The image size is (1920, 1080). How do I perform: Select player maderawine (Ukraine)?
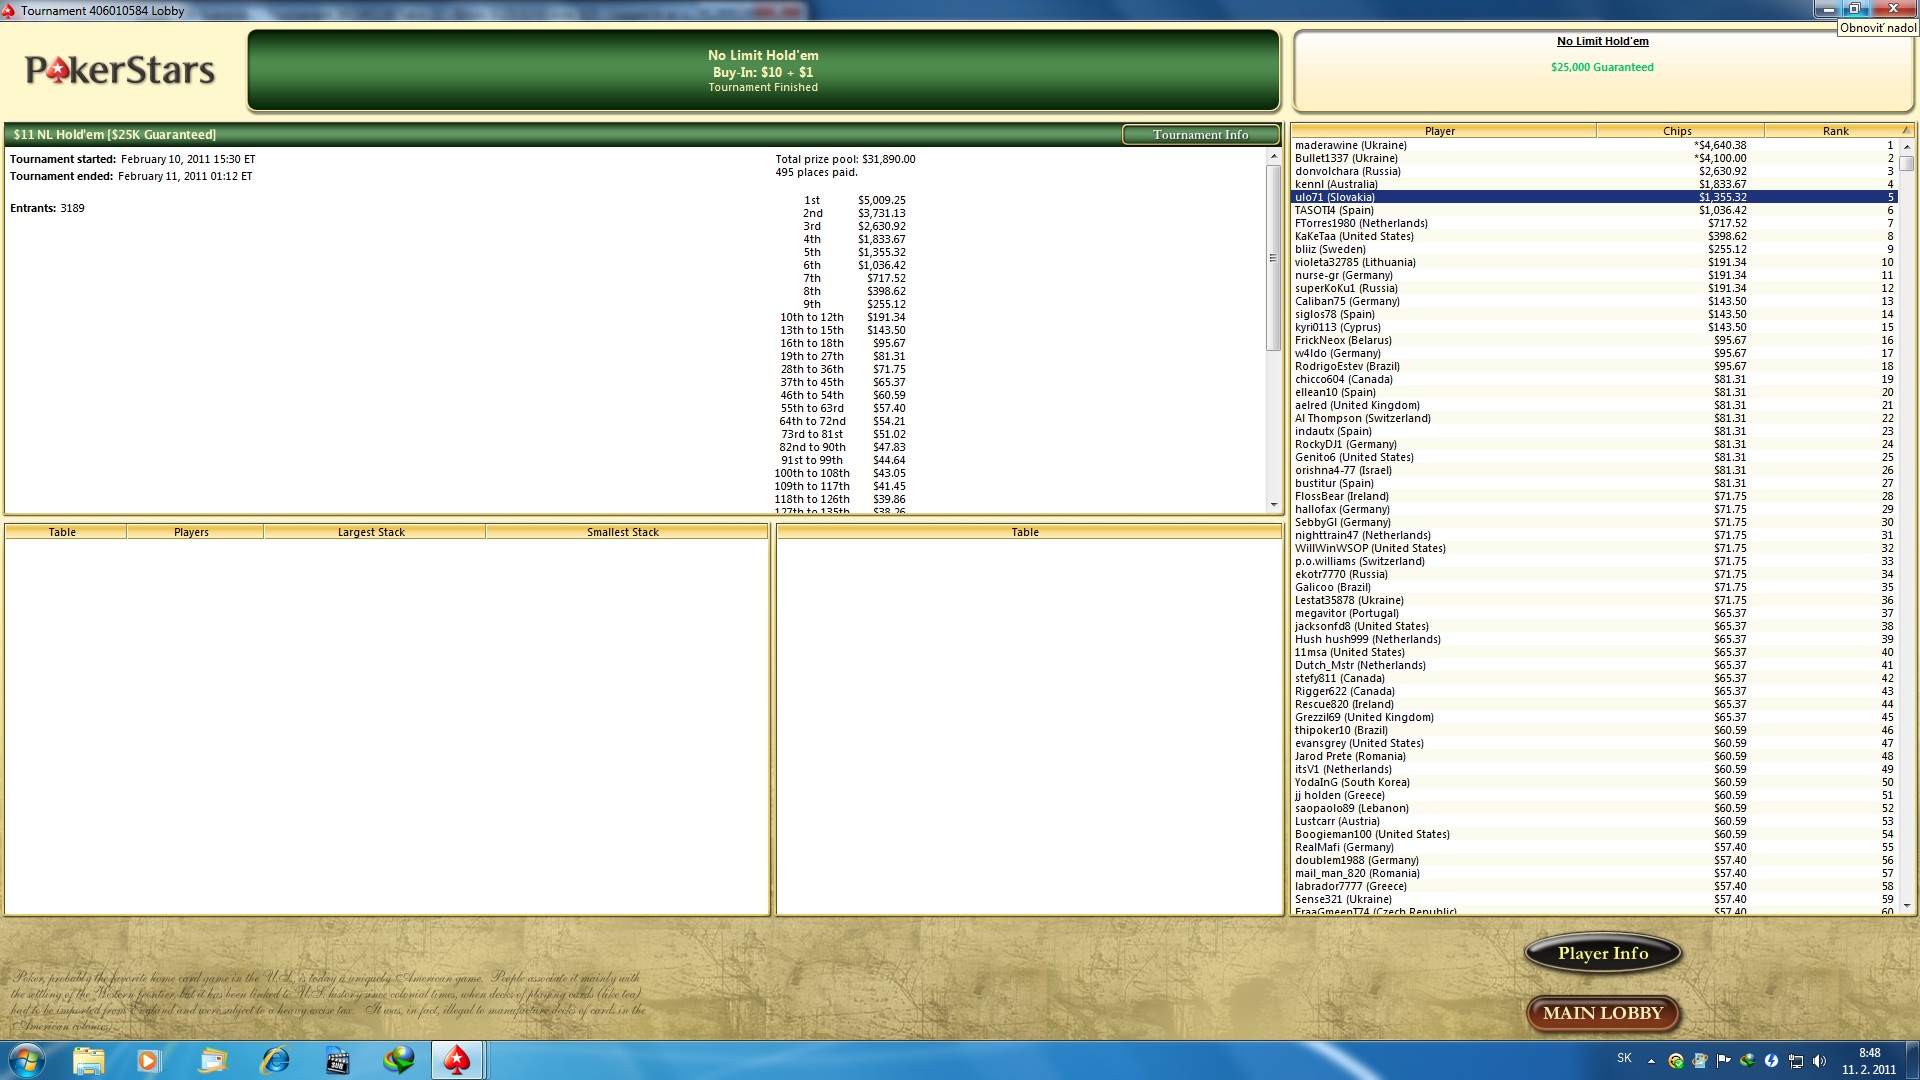pyautogui.click(x=1594, y=145)
